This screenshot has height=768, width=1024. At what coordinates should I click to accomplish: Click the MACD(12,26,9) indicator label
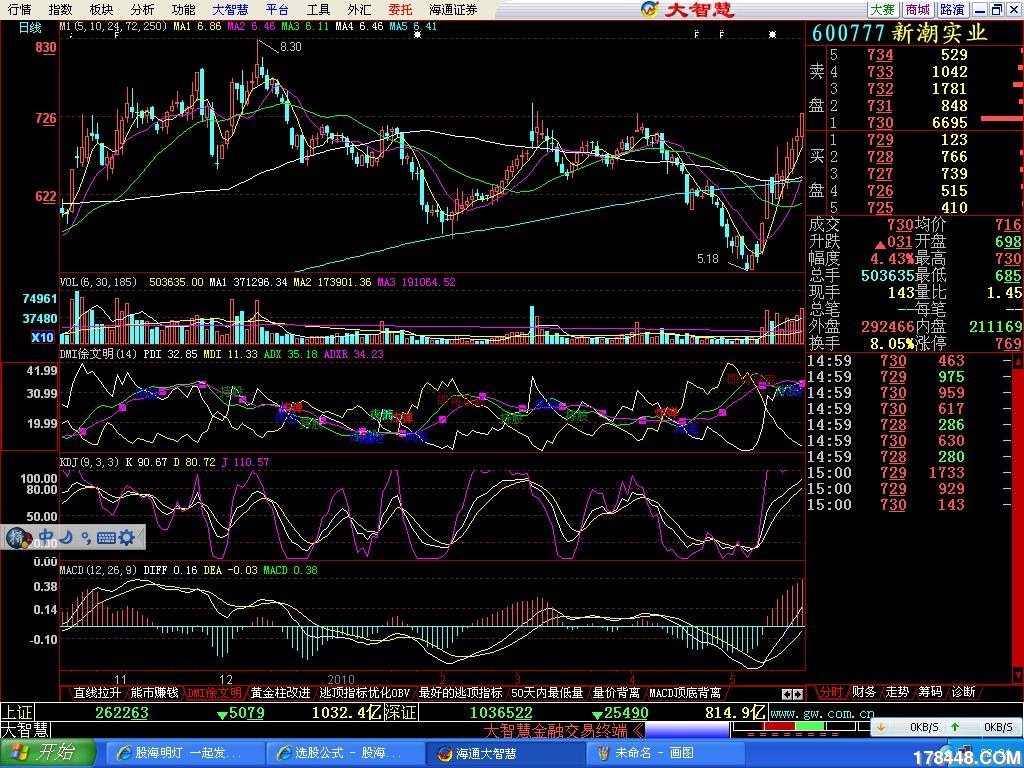click(x=98, y=570)
